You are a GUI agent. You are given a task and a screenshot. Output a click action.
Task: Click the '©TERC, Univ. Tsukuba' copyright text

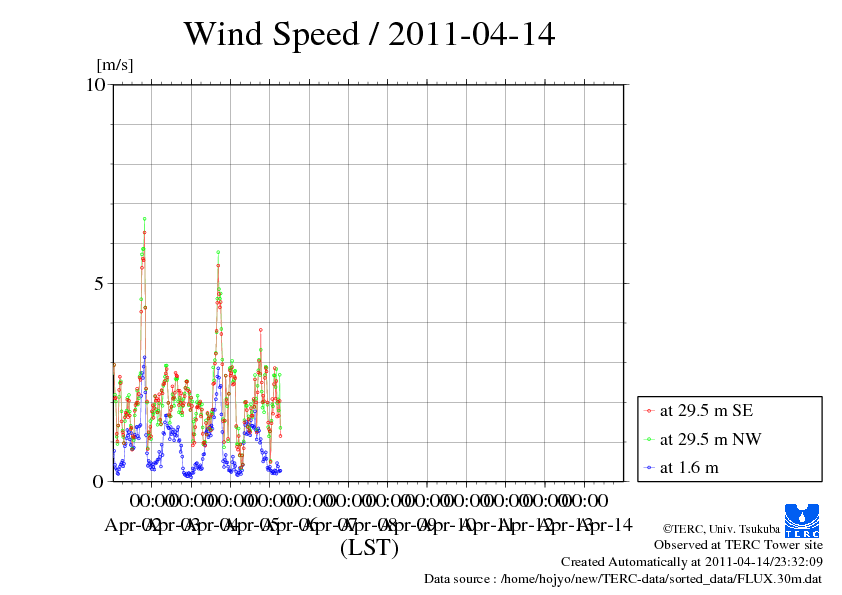(720, 528)
